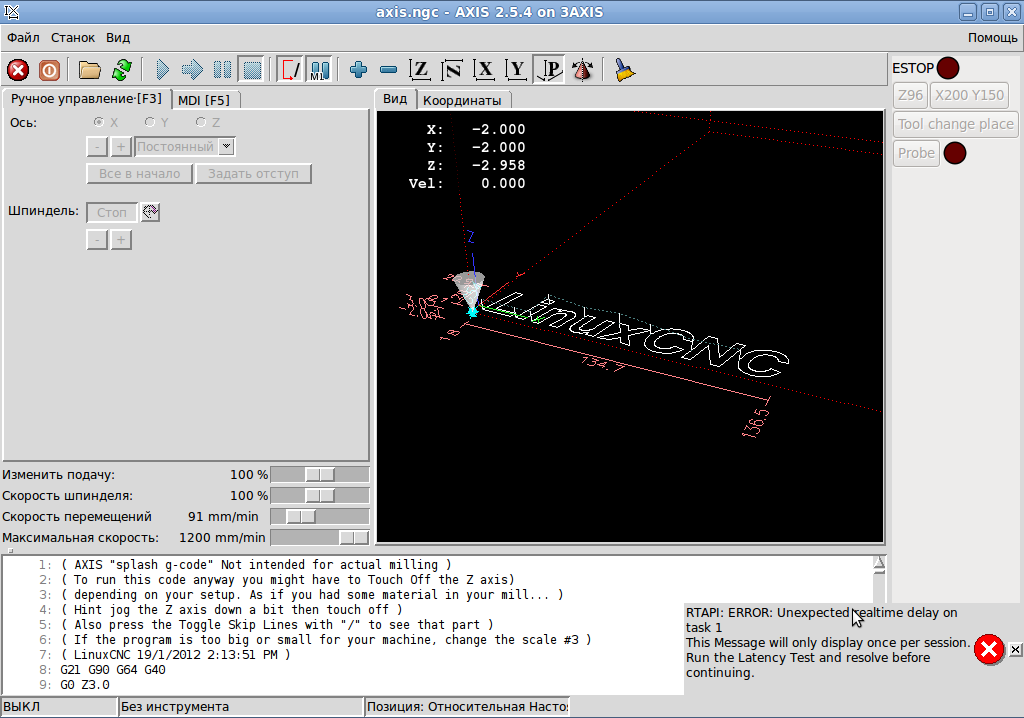This screenshot has width=1024, height=718.
Task: Click spindle Стоп button
Action: click(x=112, y=212)
